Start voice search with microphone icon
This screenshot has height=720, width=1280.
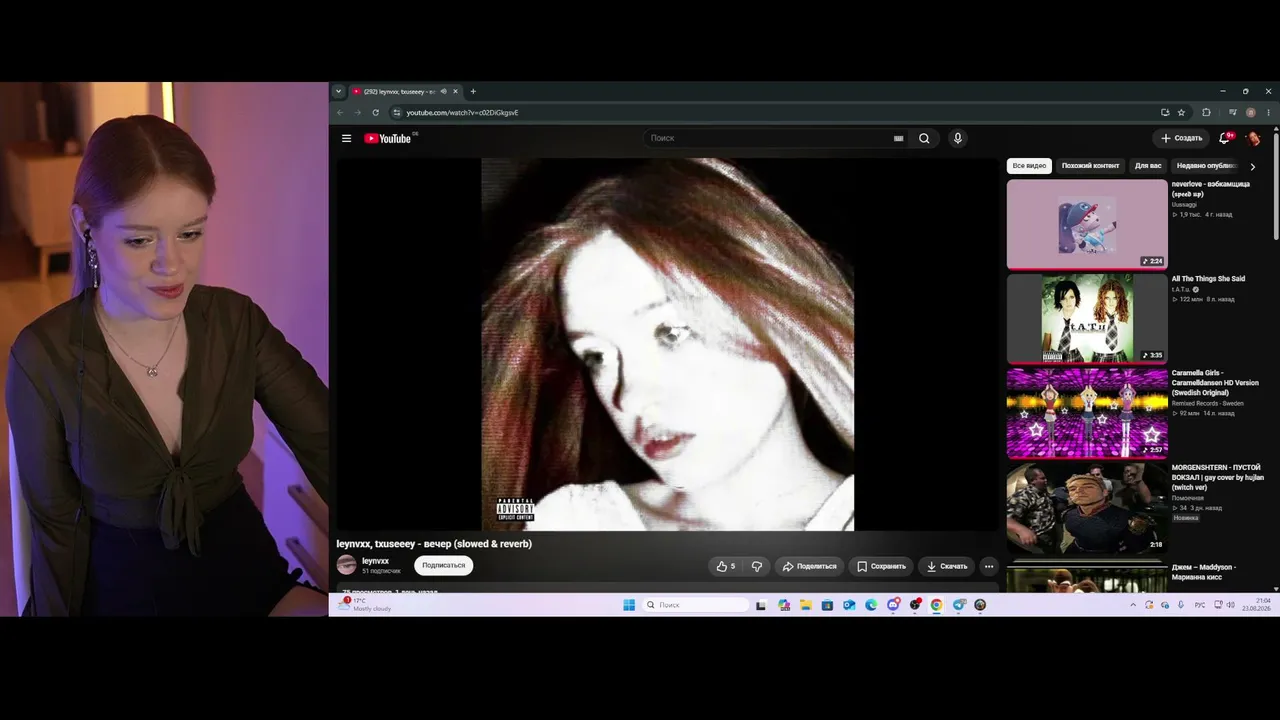(x=957, y=138)
